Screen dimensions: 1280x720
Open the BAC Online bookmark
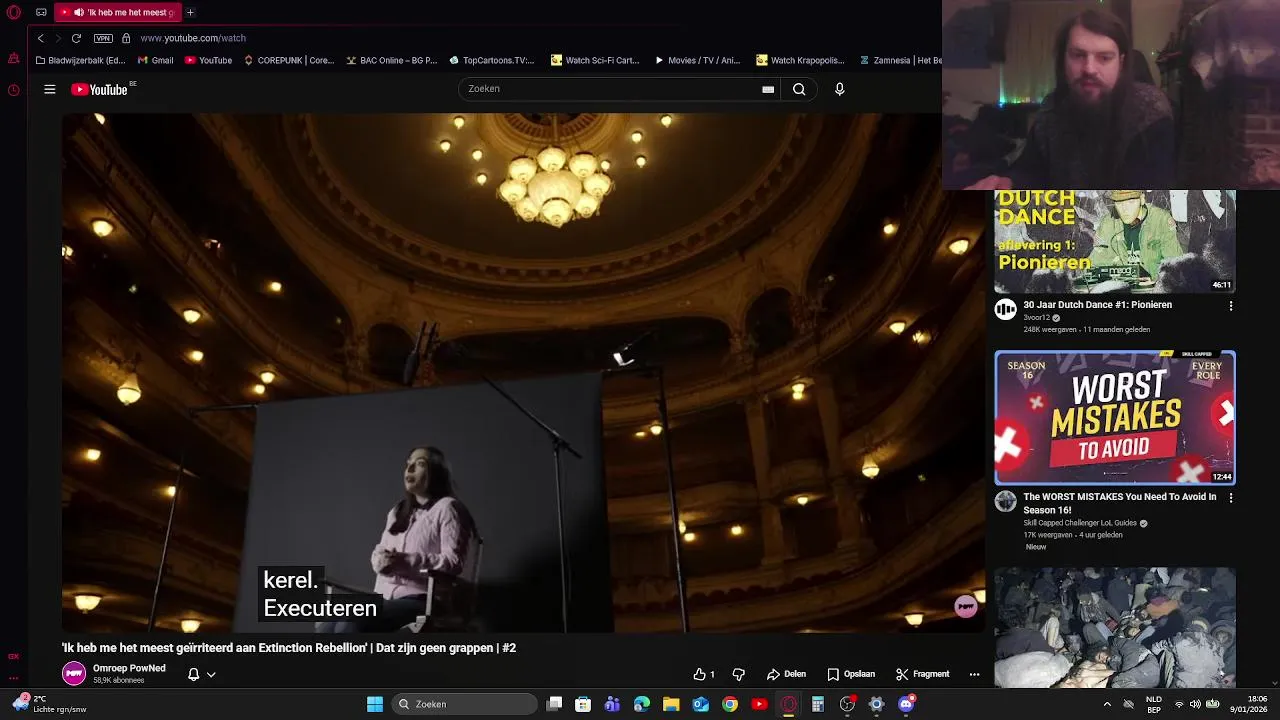[x=391, y=60]
